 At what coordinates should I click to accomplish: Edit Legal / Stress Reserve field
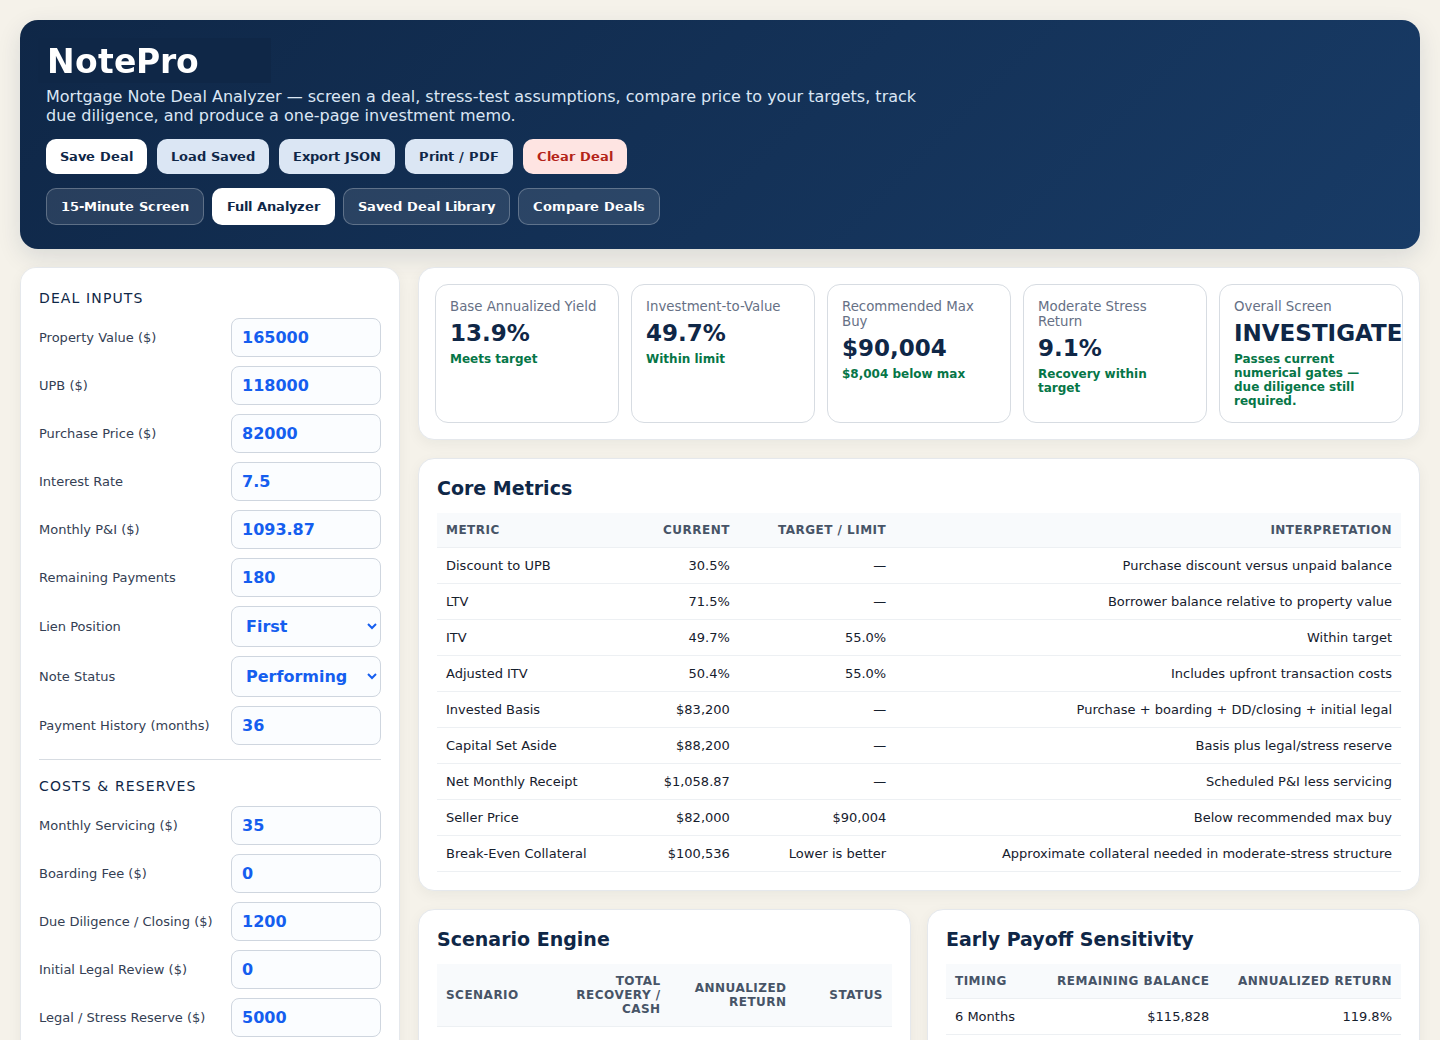pyautogui.click(x=306, y=1018)
